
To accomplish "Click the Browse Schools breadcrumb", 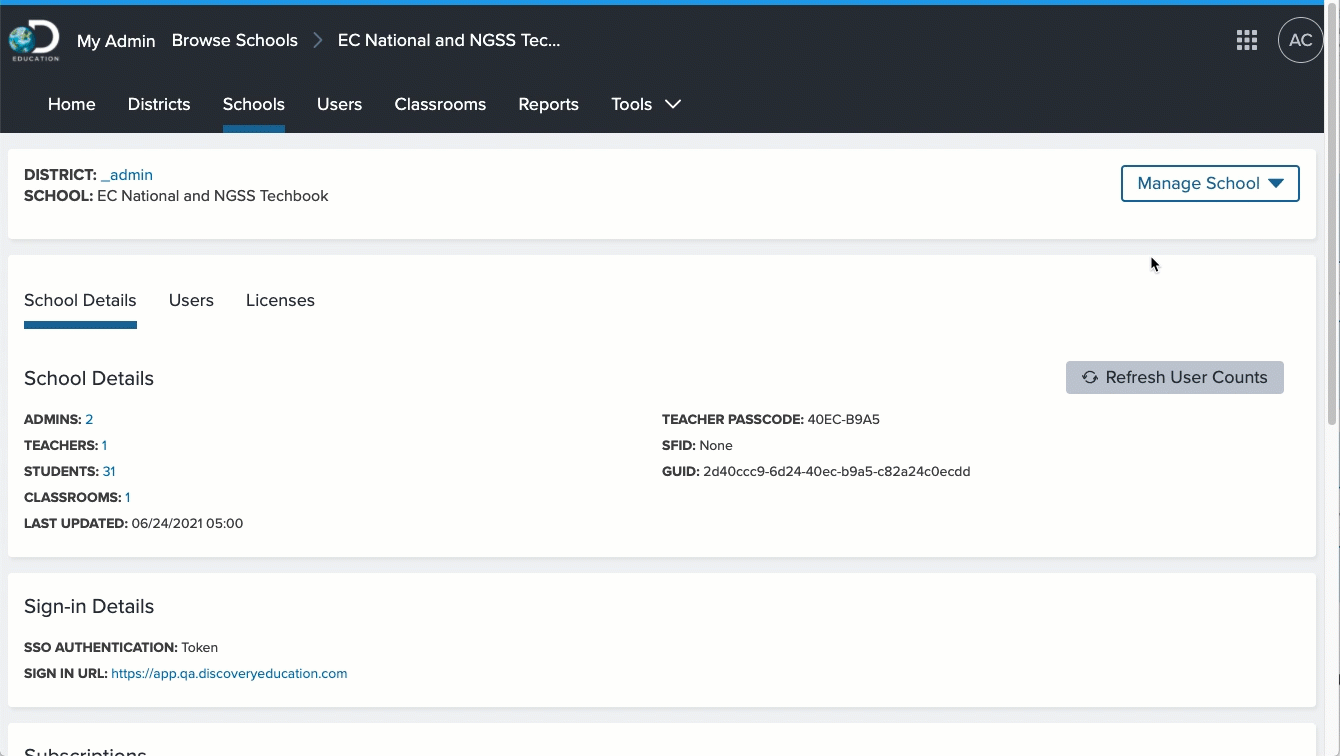I will pyautogui.click(x=235, y=40).
